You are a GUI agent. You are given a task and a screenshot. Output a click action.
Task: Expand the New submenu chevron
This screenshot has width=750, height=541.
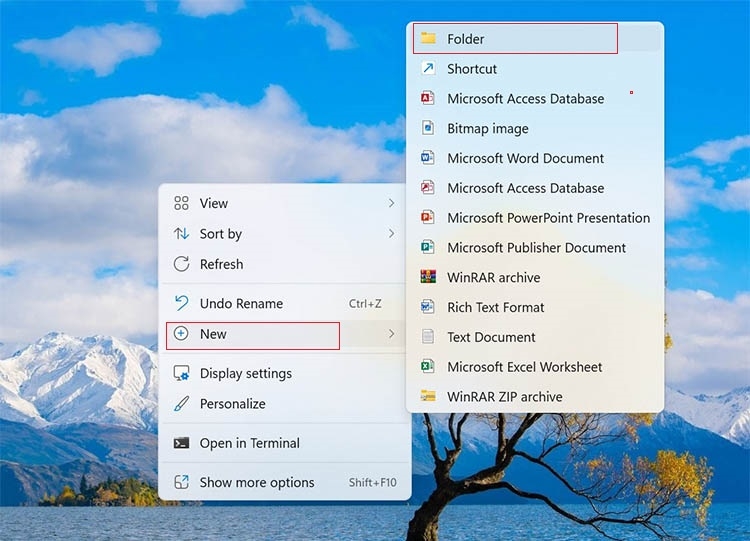pyautogui.click(x=391, y=333)
